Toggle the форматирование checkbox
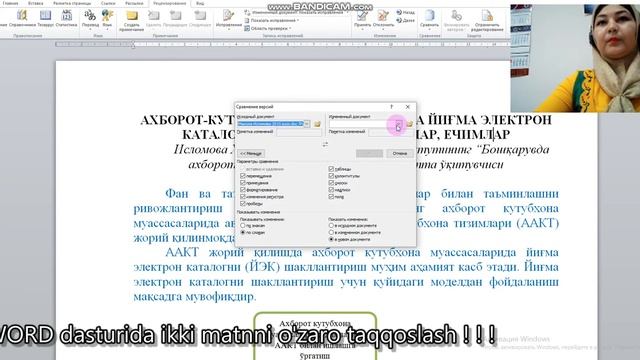The image size is (640, 360). pyautogui.click(x=243, y=190)
